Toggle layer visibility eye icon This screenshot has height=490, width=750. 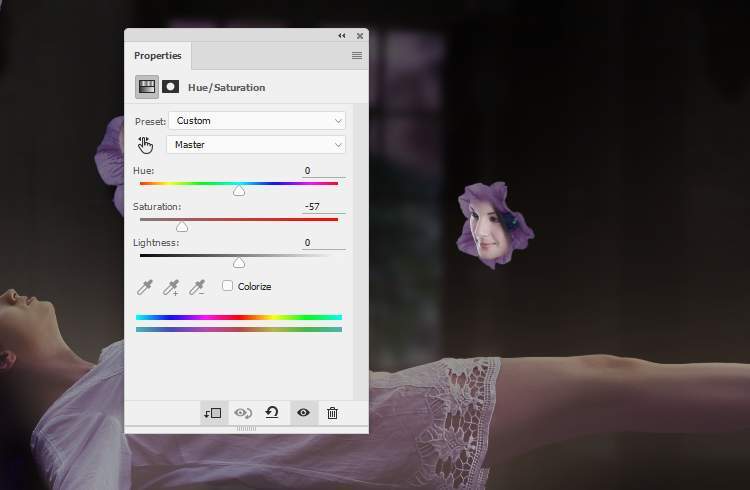click(x=303, y=412)
